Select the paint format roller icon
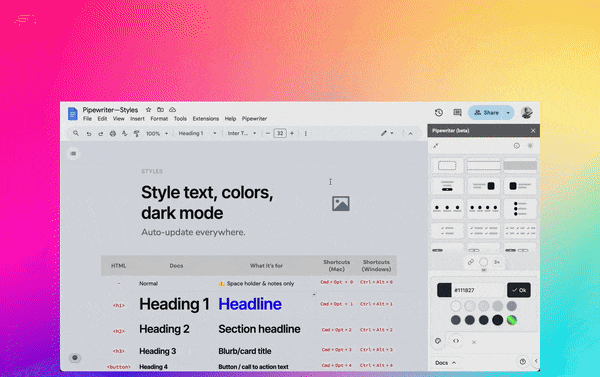This screenshot has height=377, width=600. point(137,134)
